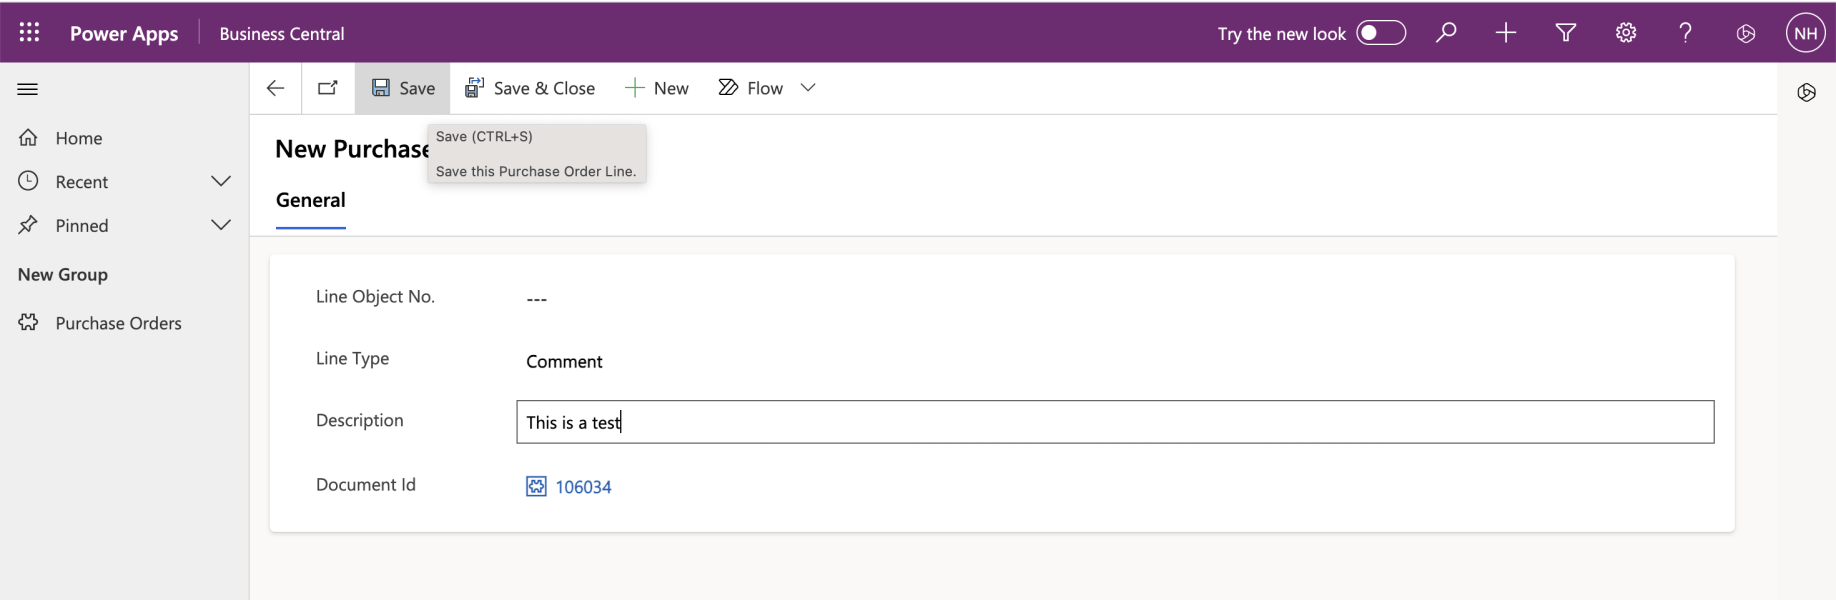Collapse the navigation hamburger menu

click(x=28, y=89)
